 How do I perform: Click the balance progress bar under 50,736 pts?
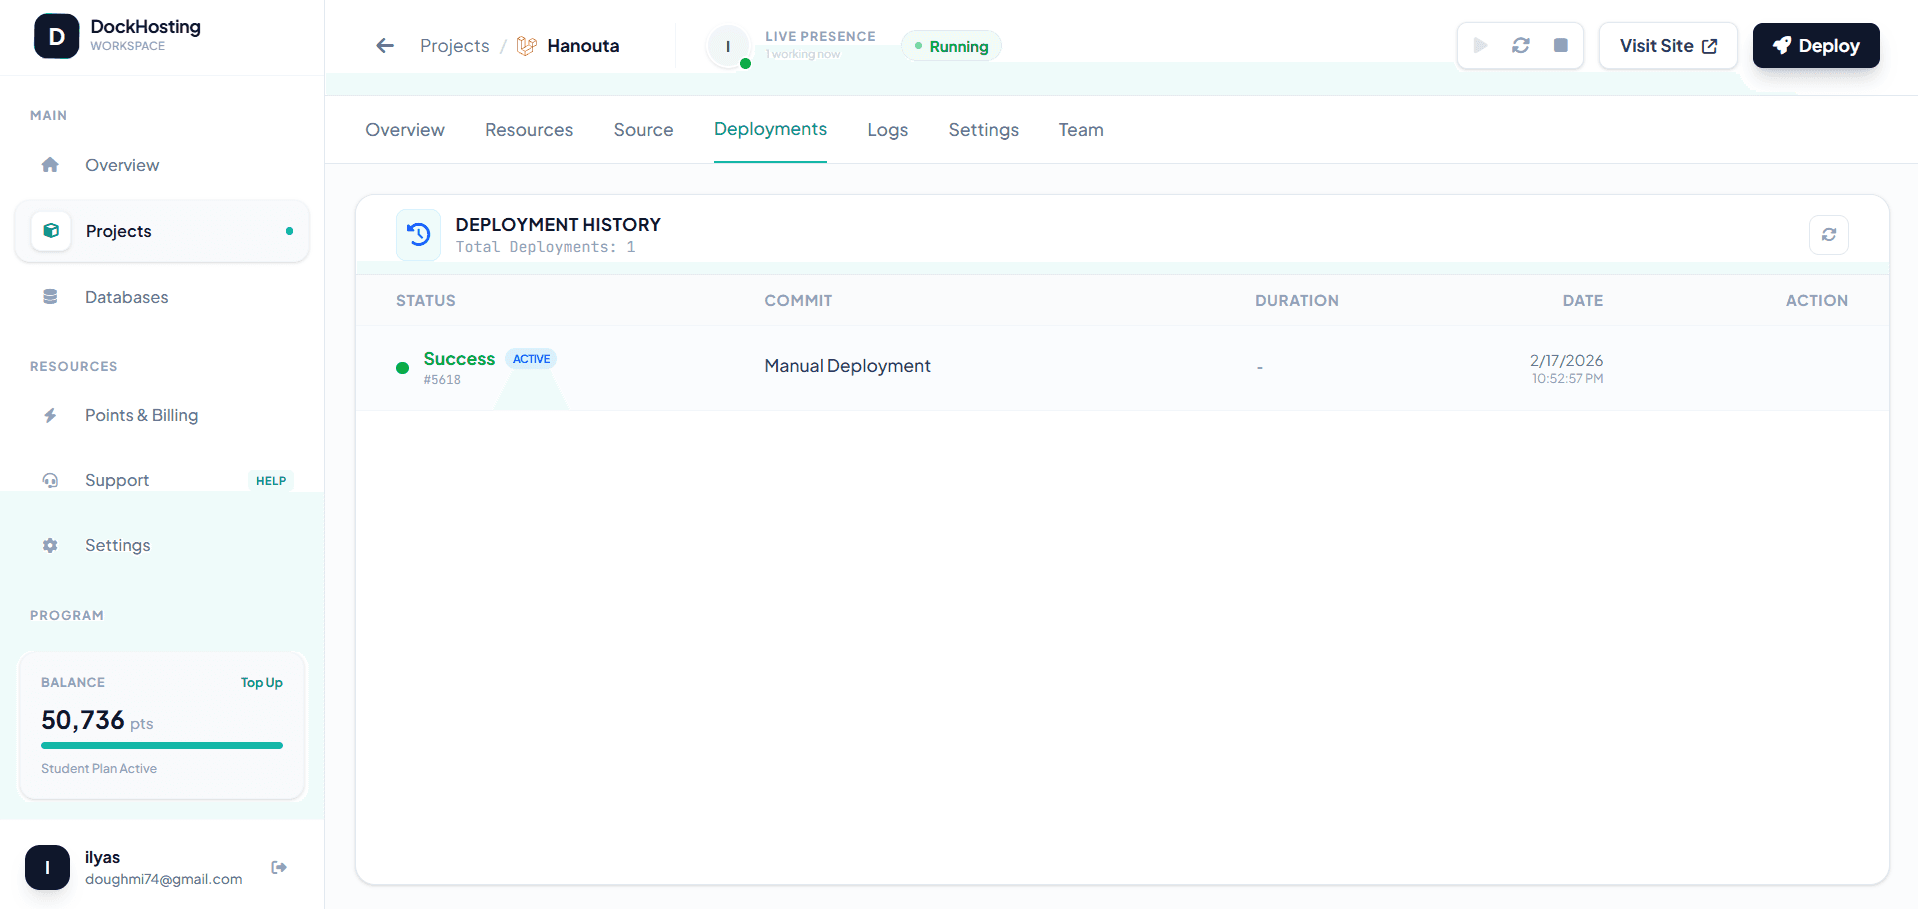click(161, 745)
